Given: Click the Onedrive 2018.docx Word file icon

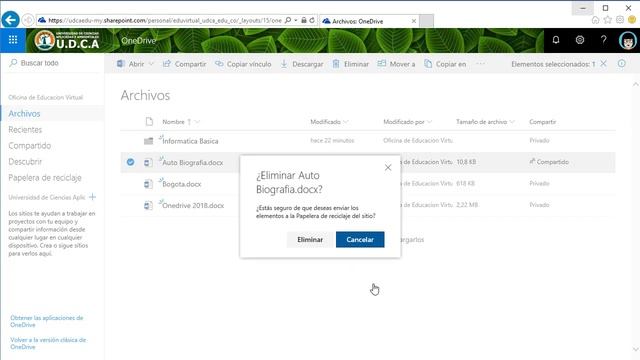Looking at the screenshot, I should 148,205.
